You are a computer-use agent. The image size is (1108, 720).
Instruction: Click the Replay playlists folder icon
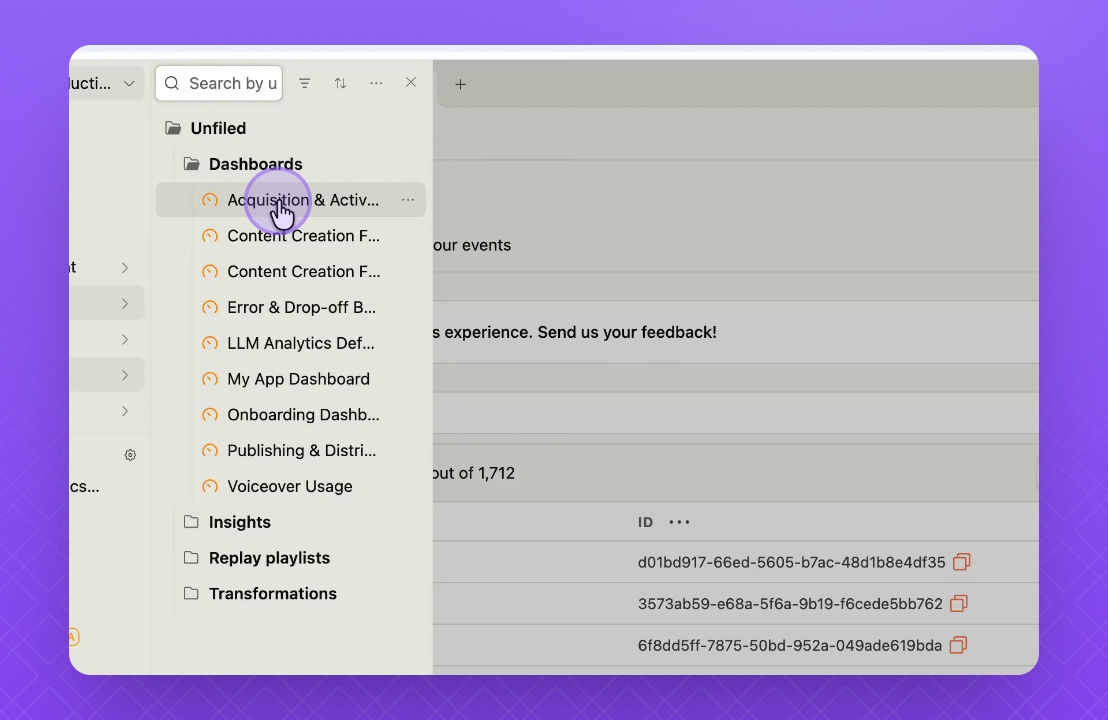click(x=191, y=557)
